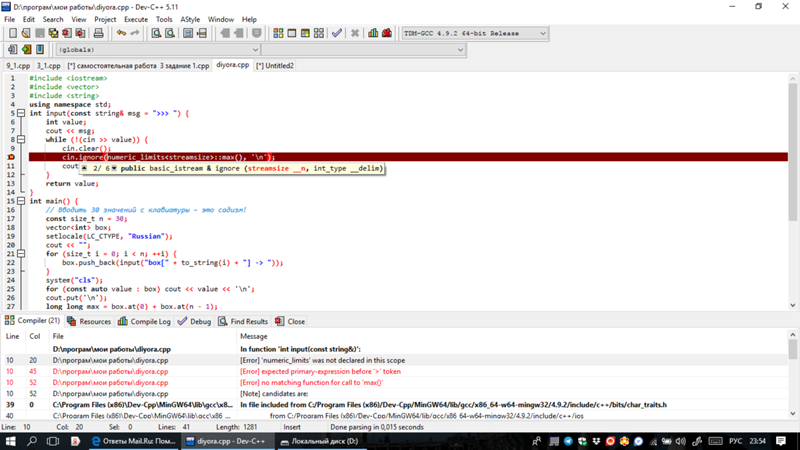Image resolution: width=800 pixels, height=450 pixels.
Task: Open the Debug bottom panel tab
Action: pos(194,321)
